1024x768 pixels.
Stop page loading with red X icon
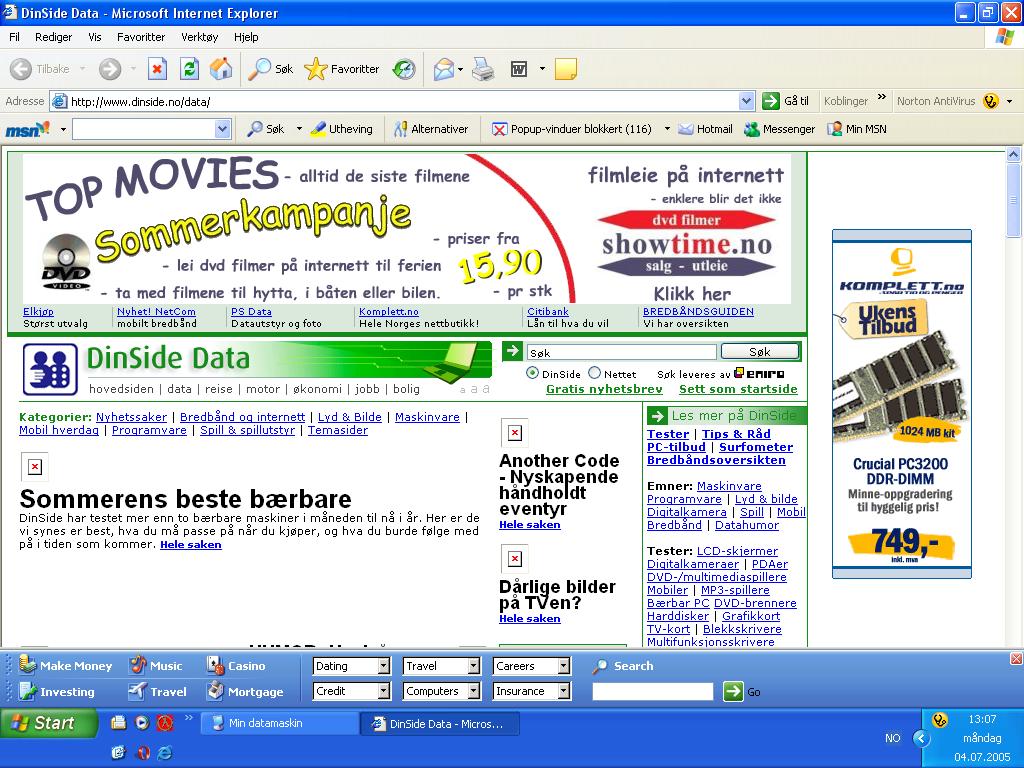157,69
